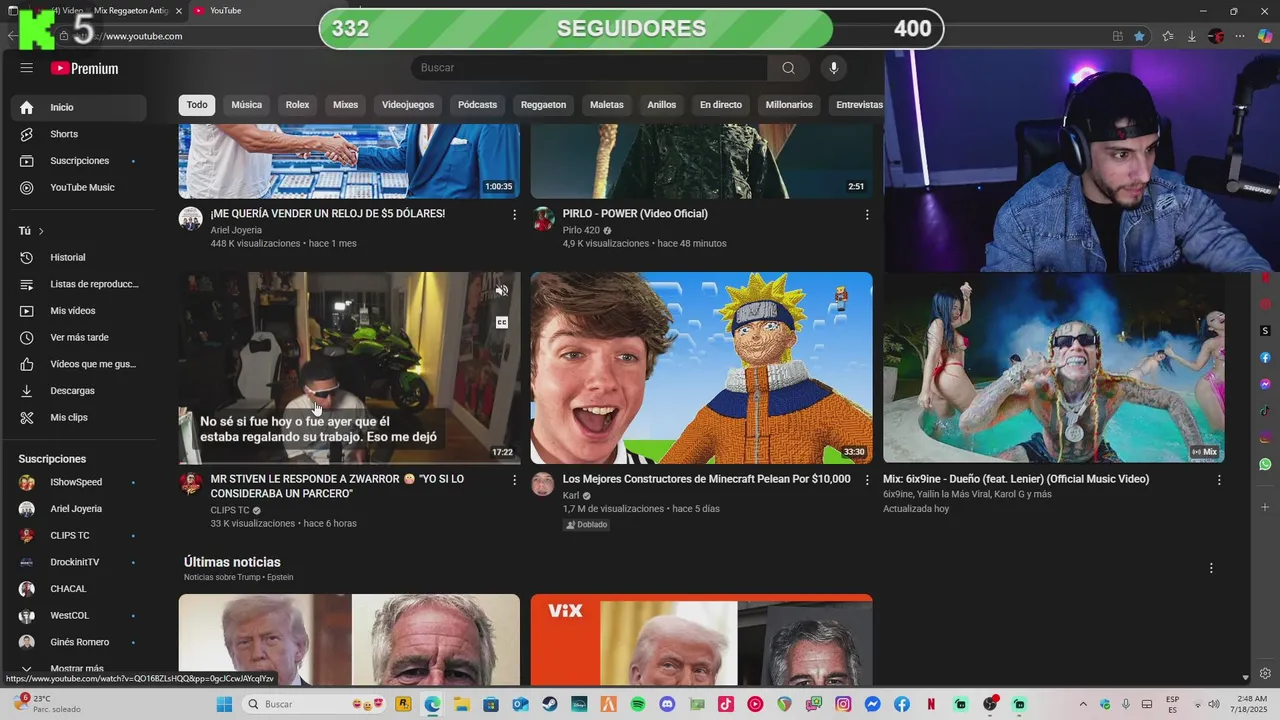1280x720 pixels.
Task: Expand the Tú section chevron
Action: pos(41,231)
